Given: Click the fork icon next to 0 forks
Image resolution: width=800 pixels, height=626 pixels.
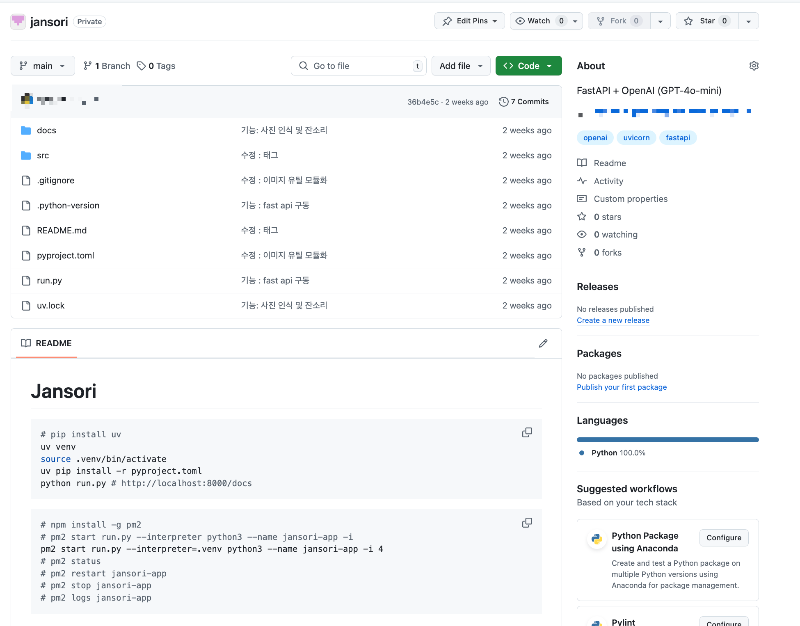Looking at the screenshot, I should click(x=582, y=252).
